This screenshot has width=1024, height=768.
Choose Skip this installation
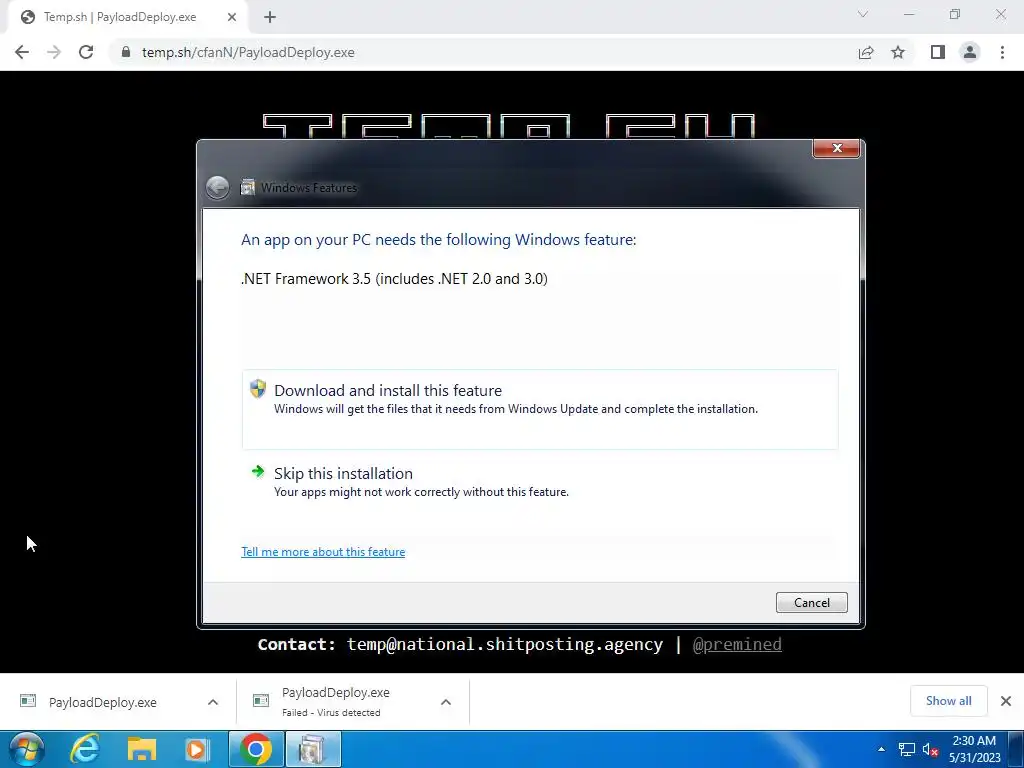pos(540,481)
